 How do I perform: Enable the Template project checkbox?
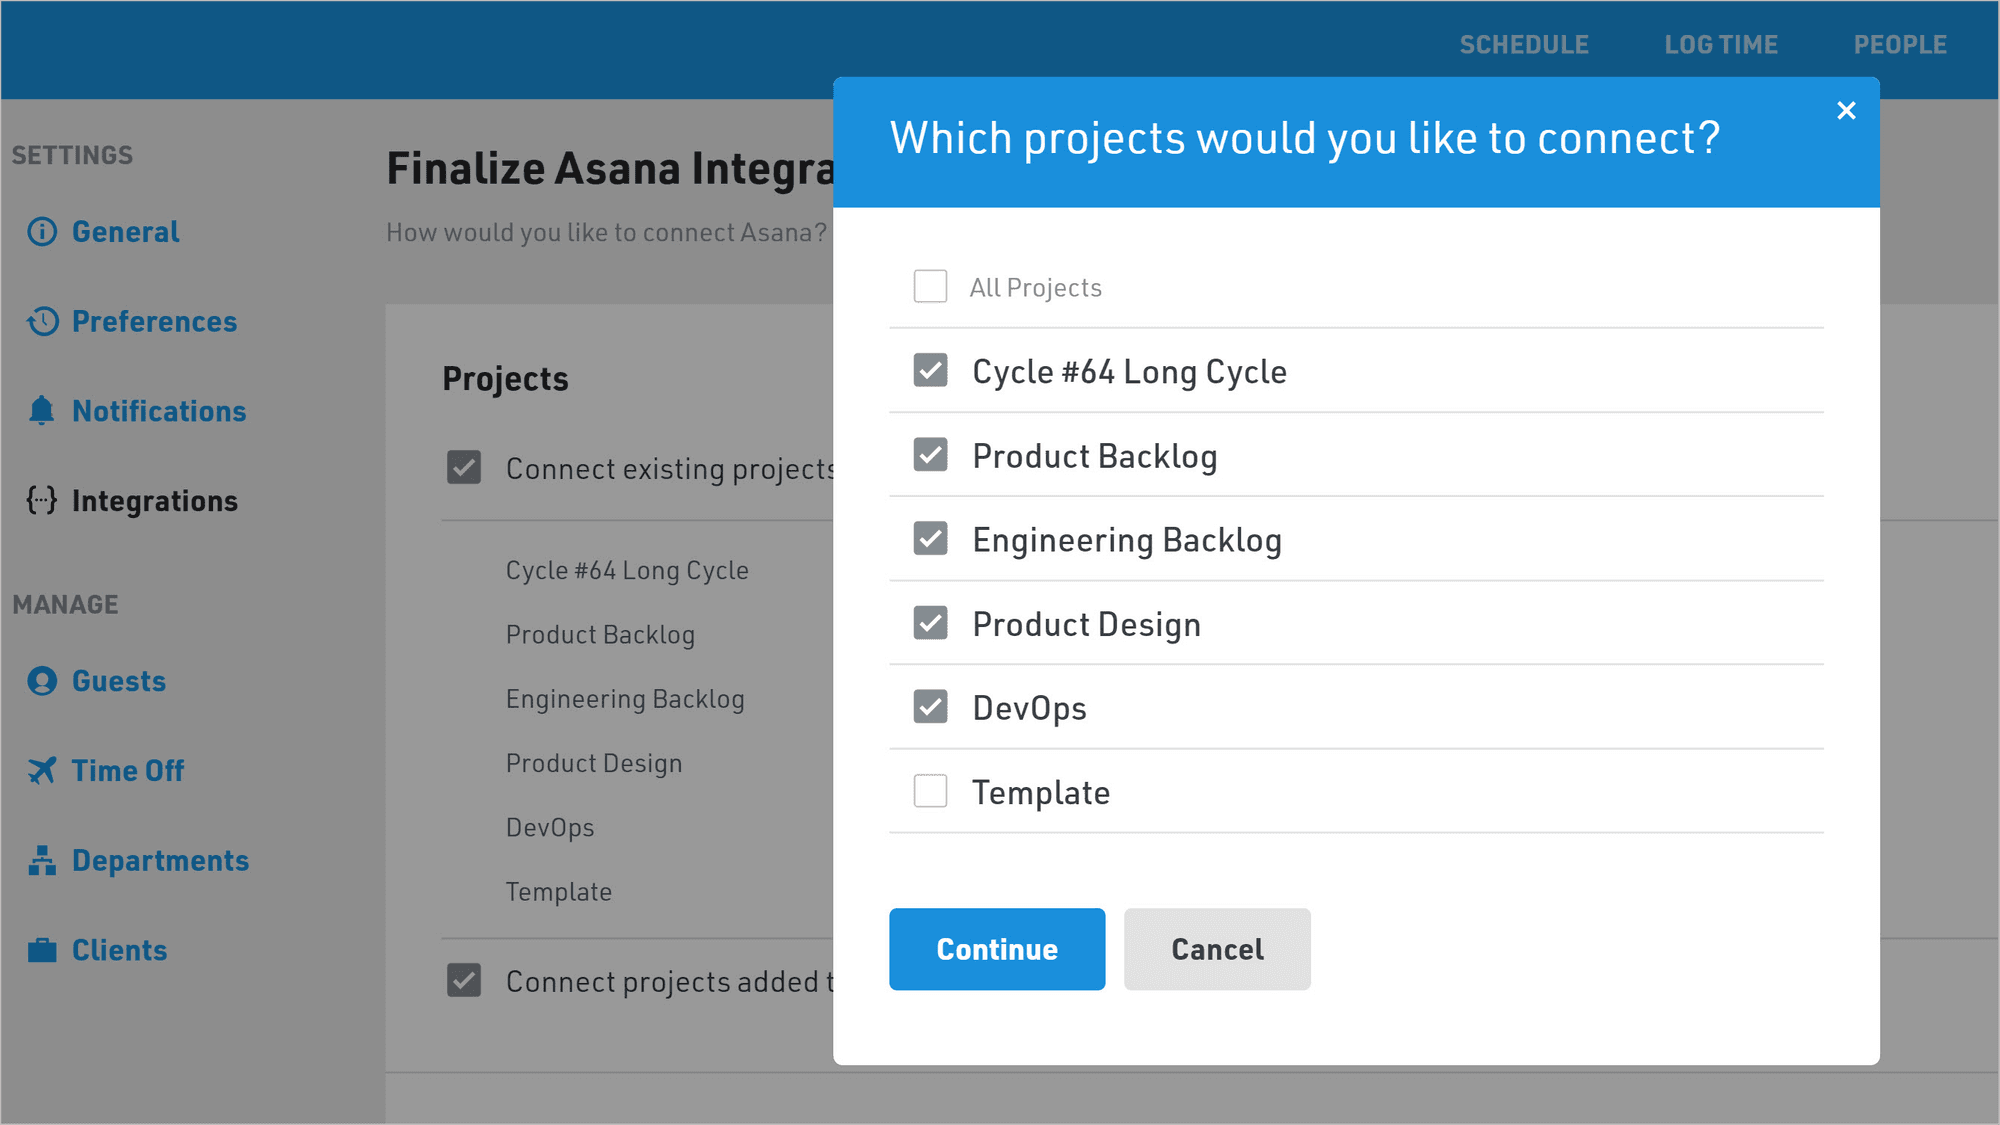(x=930, y=791)
